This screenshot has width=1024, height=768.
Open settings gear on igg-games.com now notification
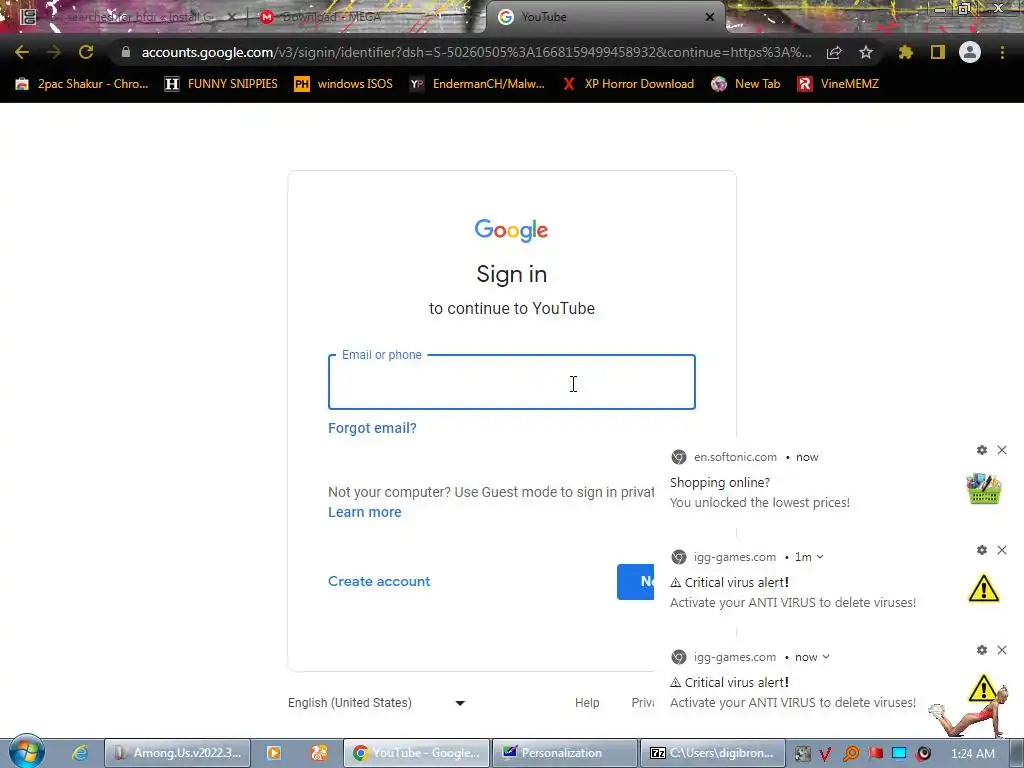[x=982, y=650]
